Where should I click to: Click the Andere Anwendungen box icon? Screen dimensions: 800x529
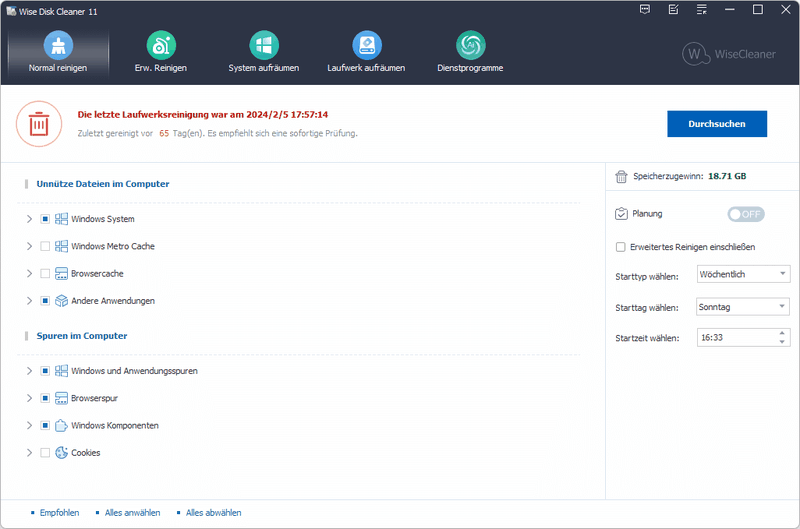(x=61, y=301)
